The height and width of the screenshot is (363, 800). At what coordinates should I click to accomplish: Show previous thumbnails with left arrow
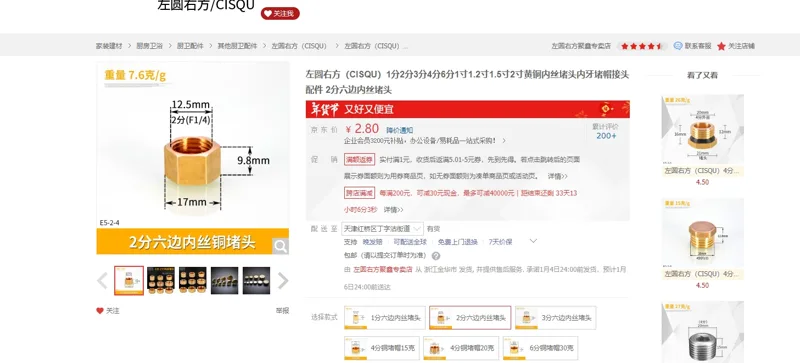(x=103, y=280)
